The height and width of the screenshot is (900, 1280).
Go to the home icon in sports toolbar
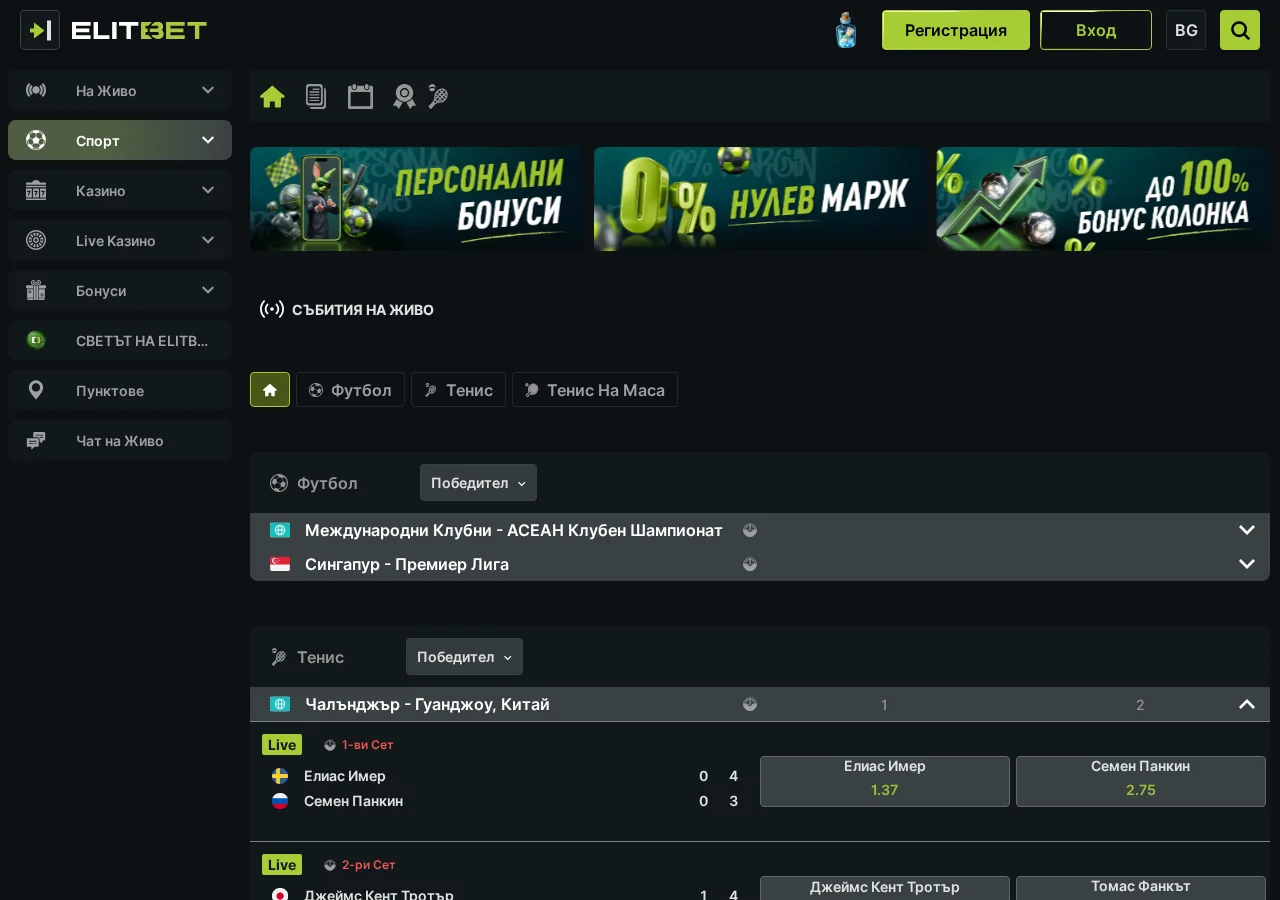272,96
